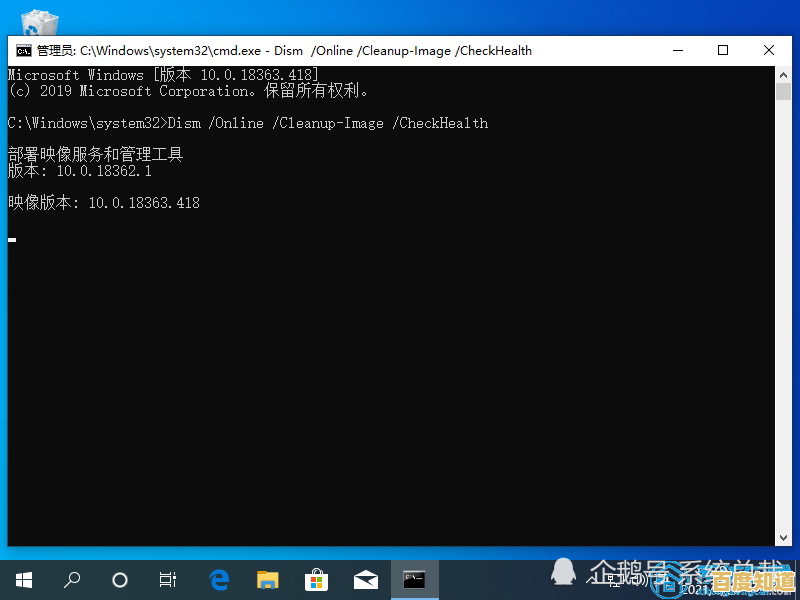The height and width of the screenshot is (600, 800).
Task: Open Task View
Action: [x=167, y=580]
